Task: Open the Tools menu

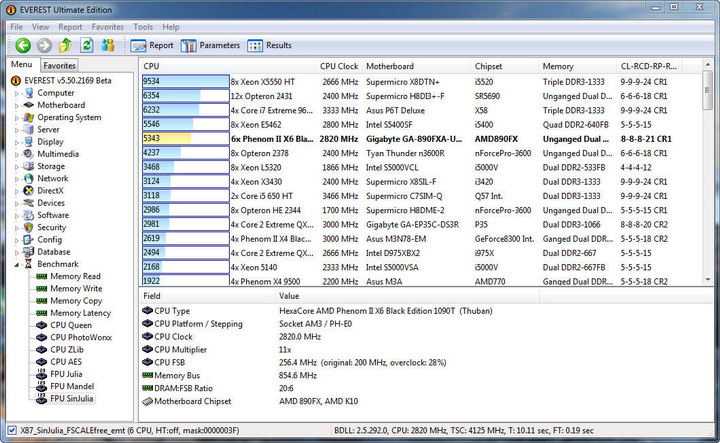Action: click(x=143, y=27)
